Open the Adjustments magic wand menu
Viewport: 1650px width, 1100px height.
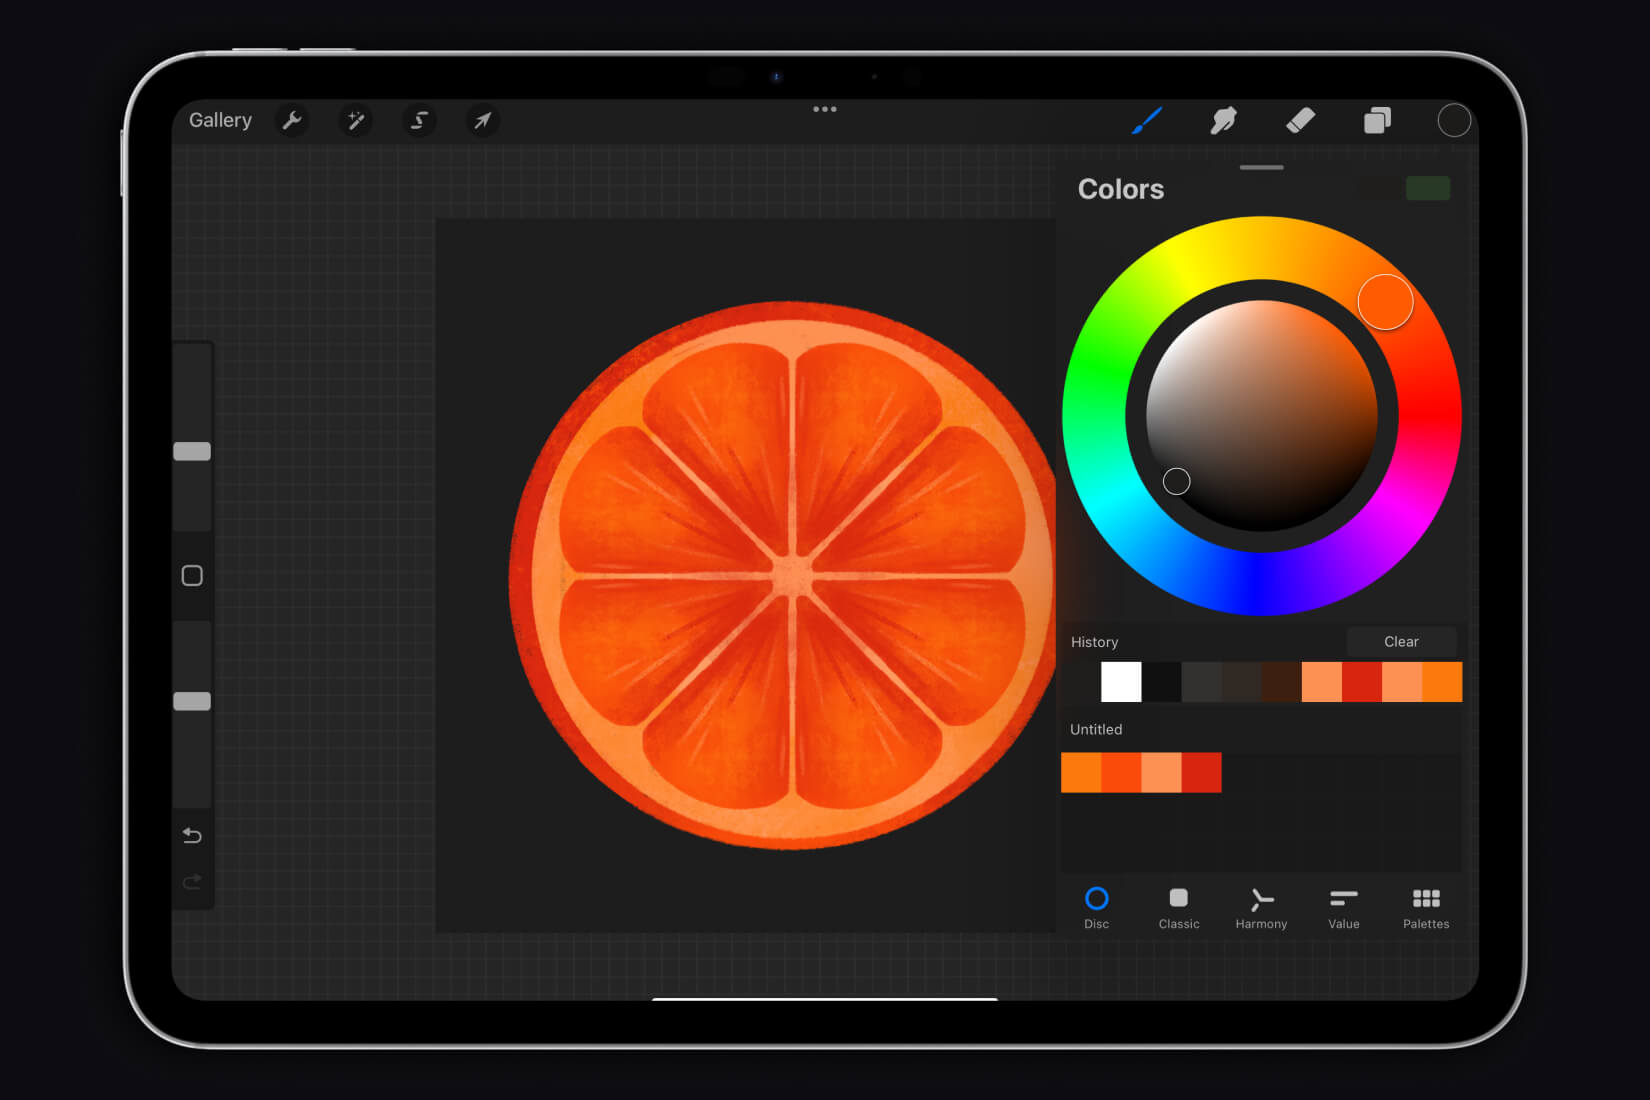[355, 121]
